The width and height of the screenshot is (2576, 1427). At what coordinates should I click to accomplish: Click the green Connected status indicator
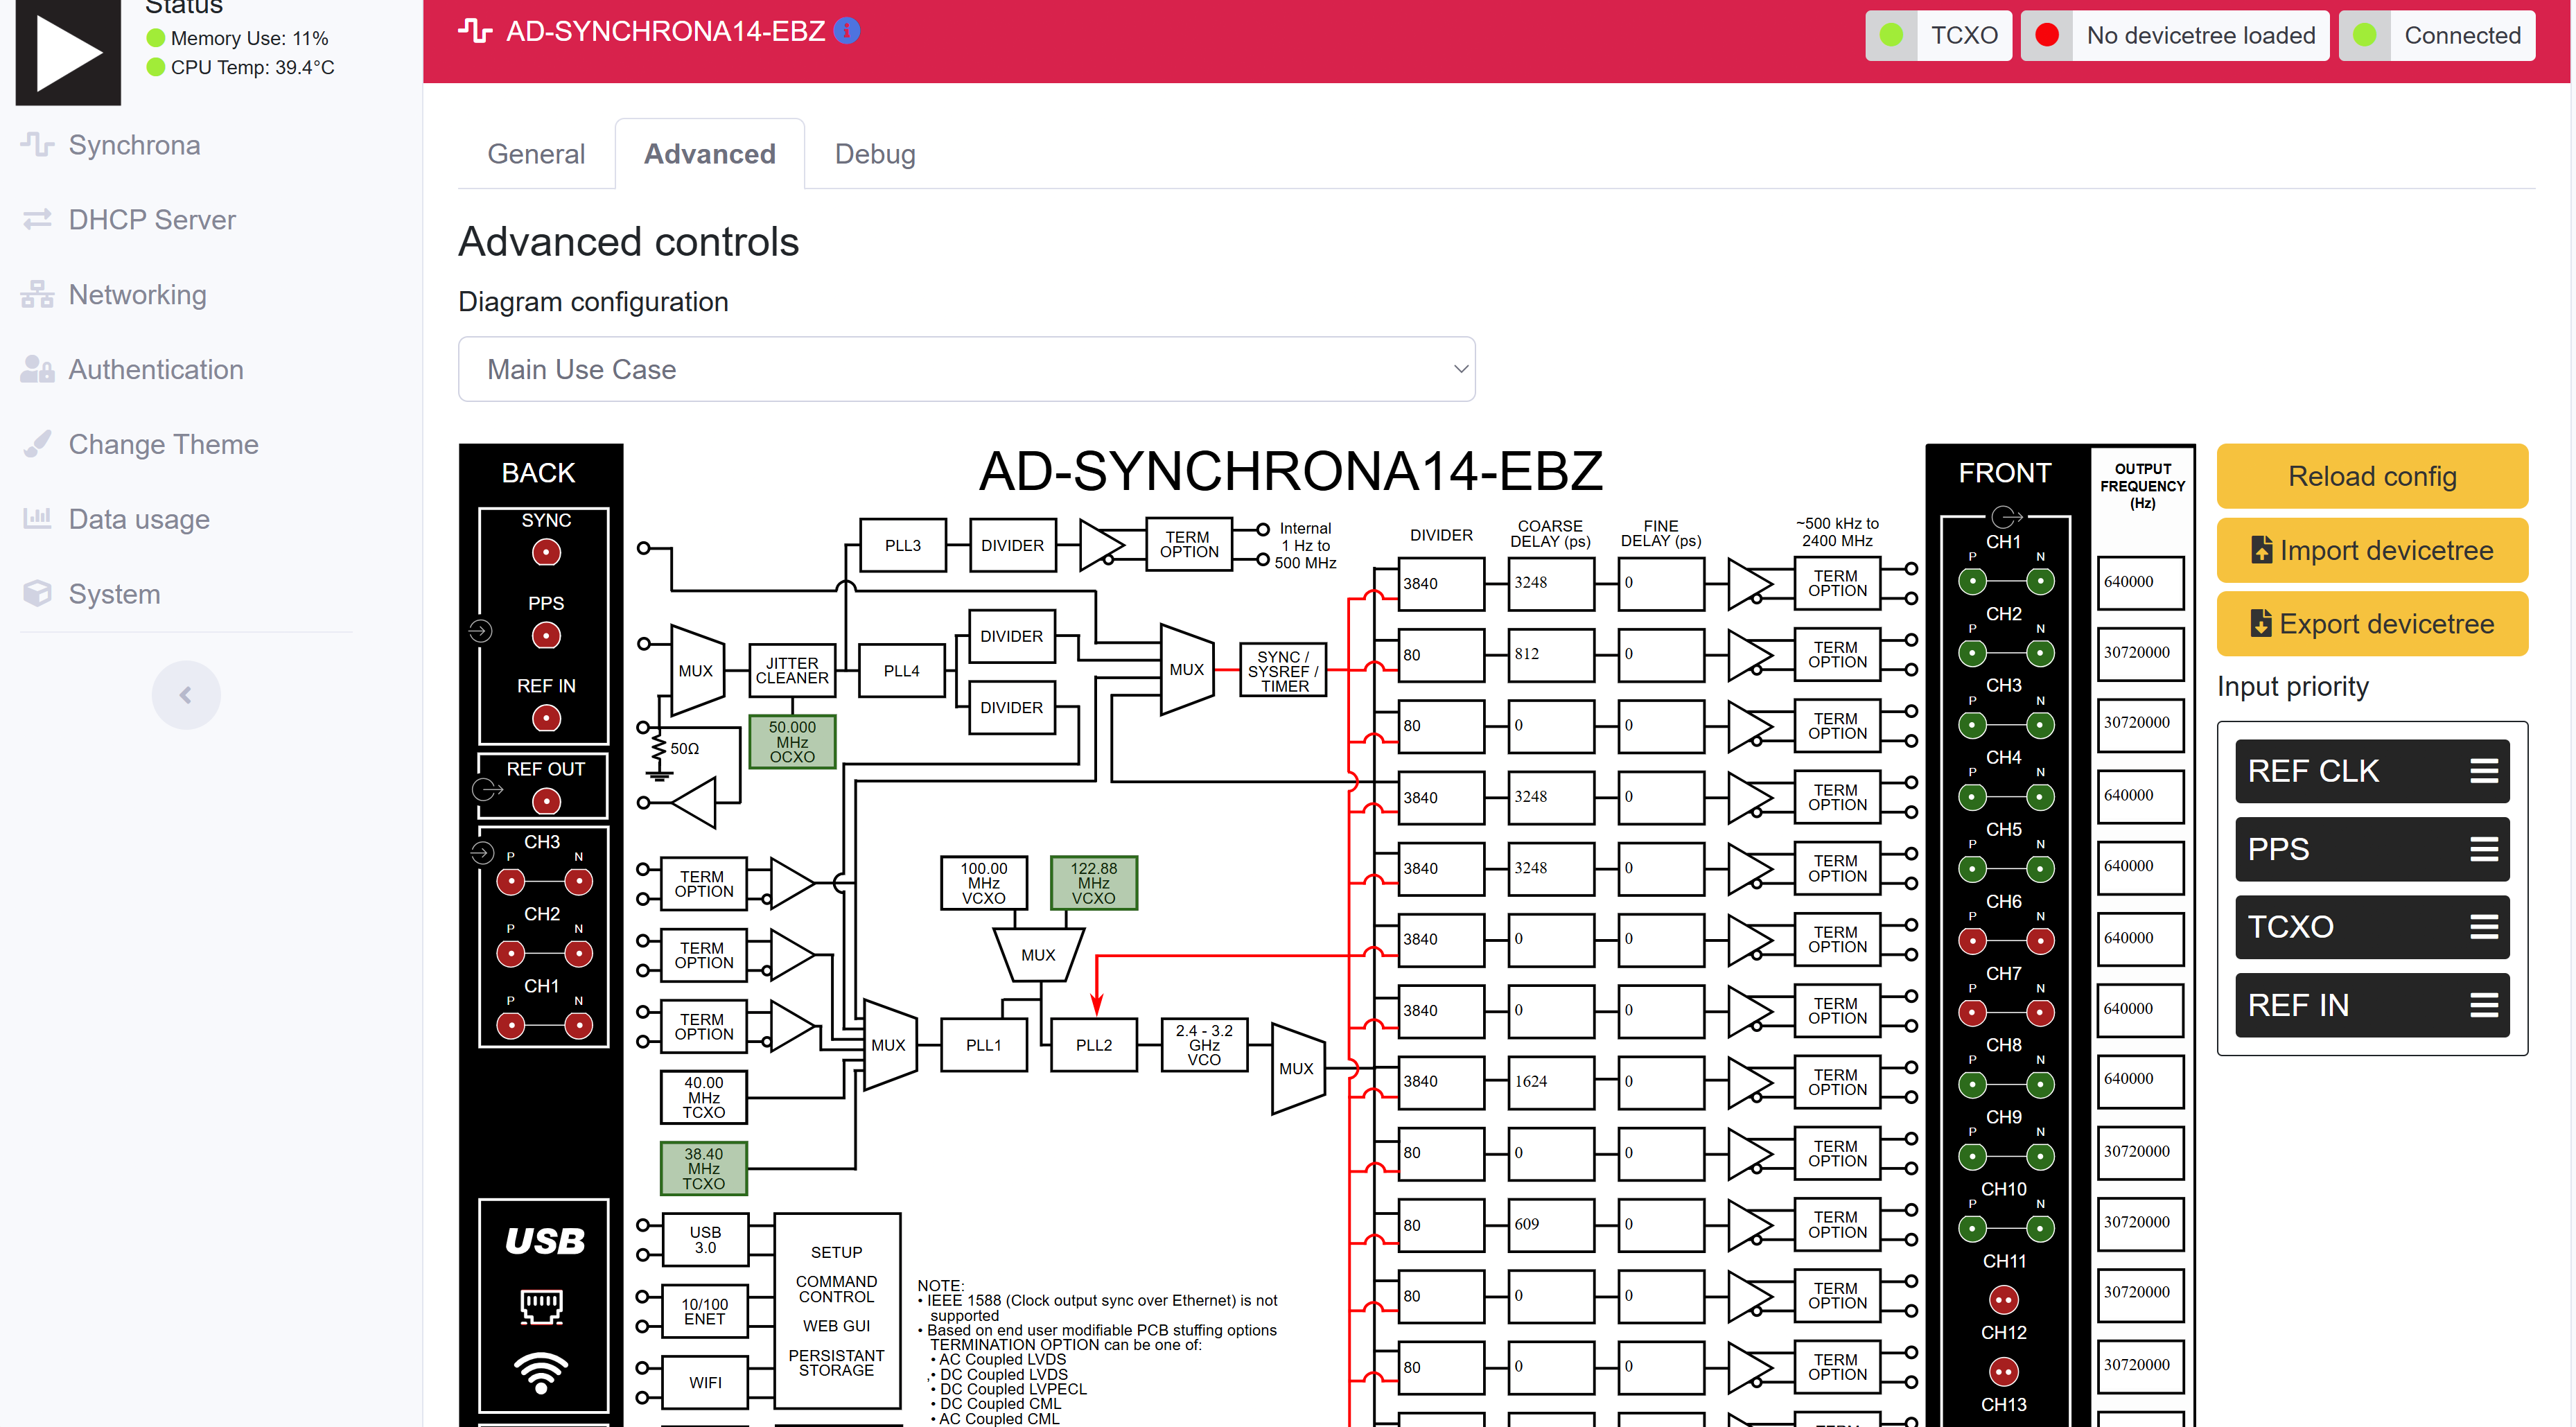click(2365, 36)
